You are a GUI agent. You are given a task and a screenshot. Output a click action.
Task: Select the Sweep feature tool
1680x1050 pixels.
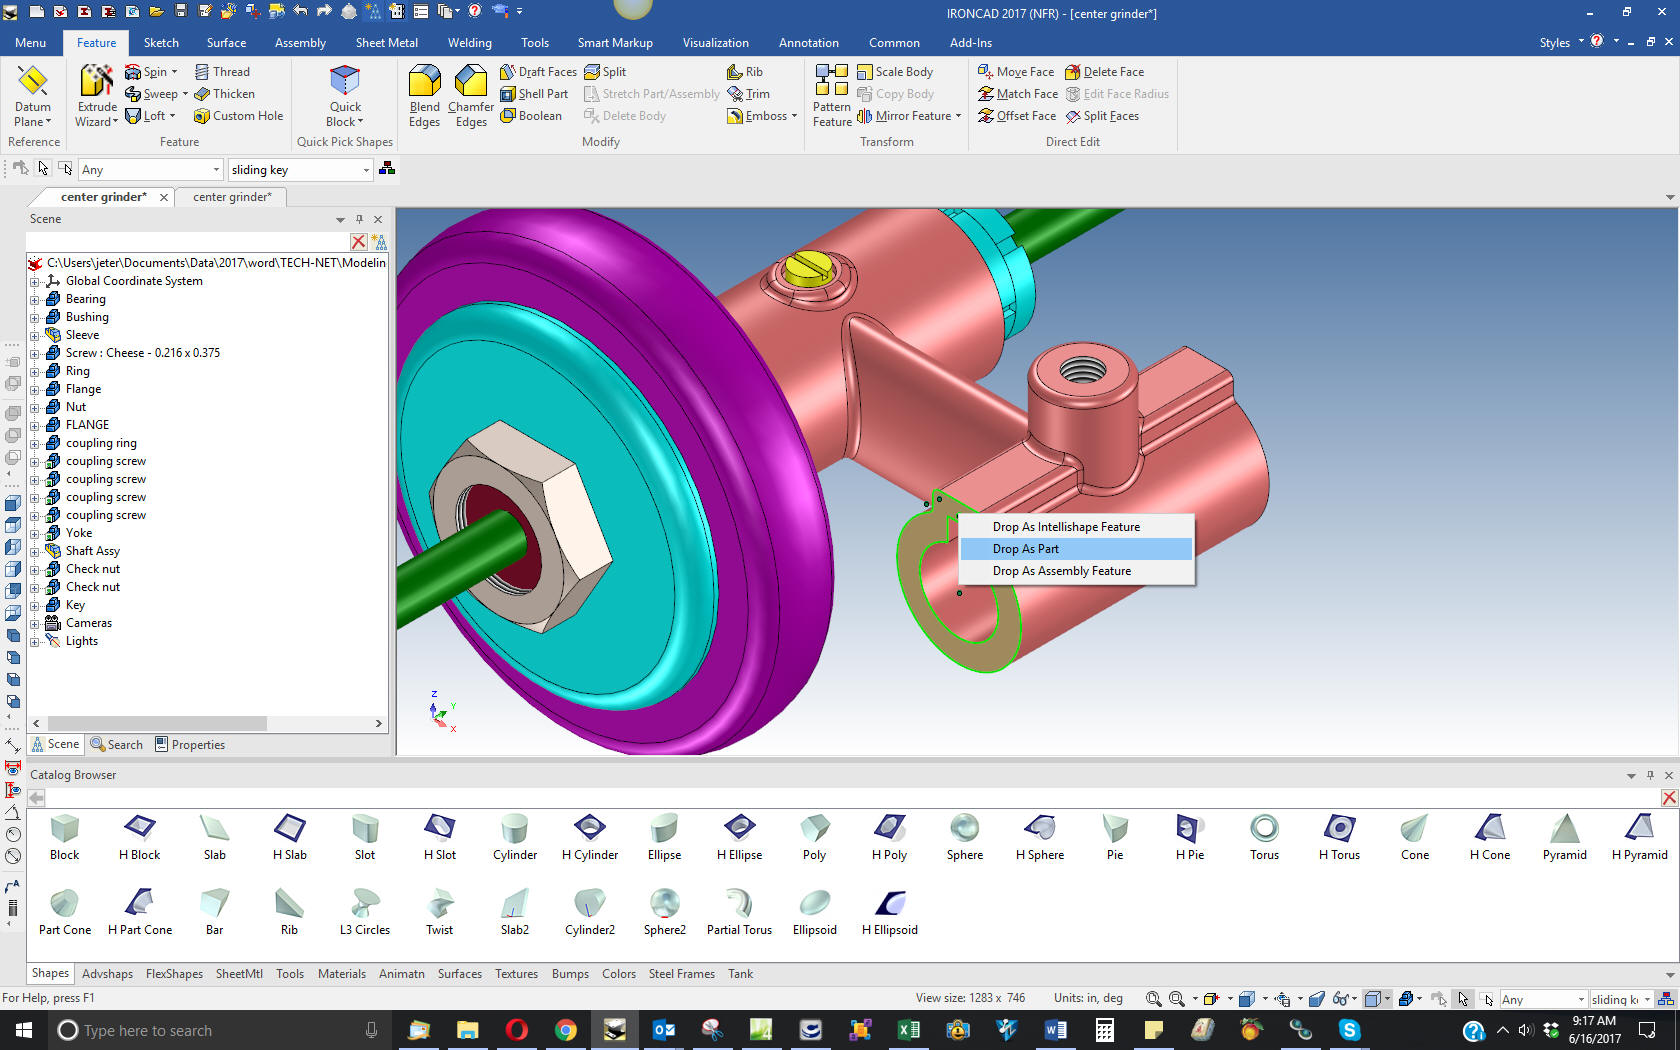156,94
